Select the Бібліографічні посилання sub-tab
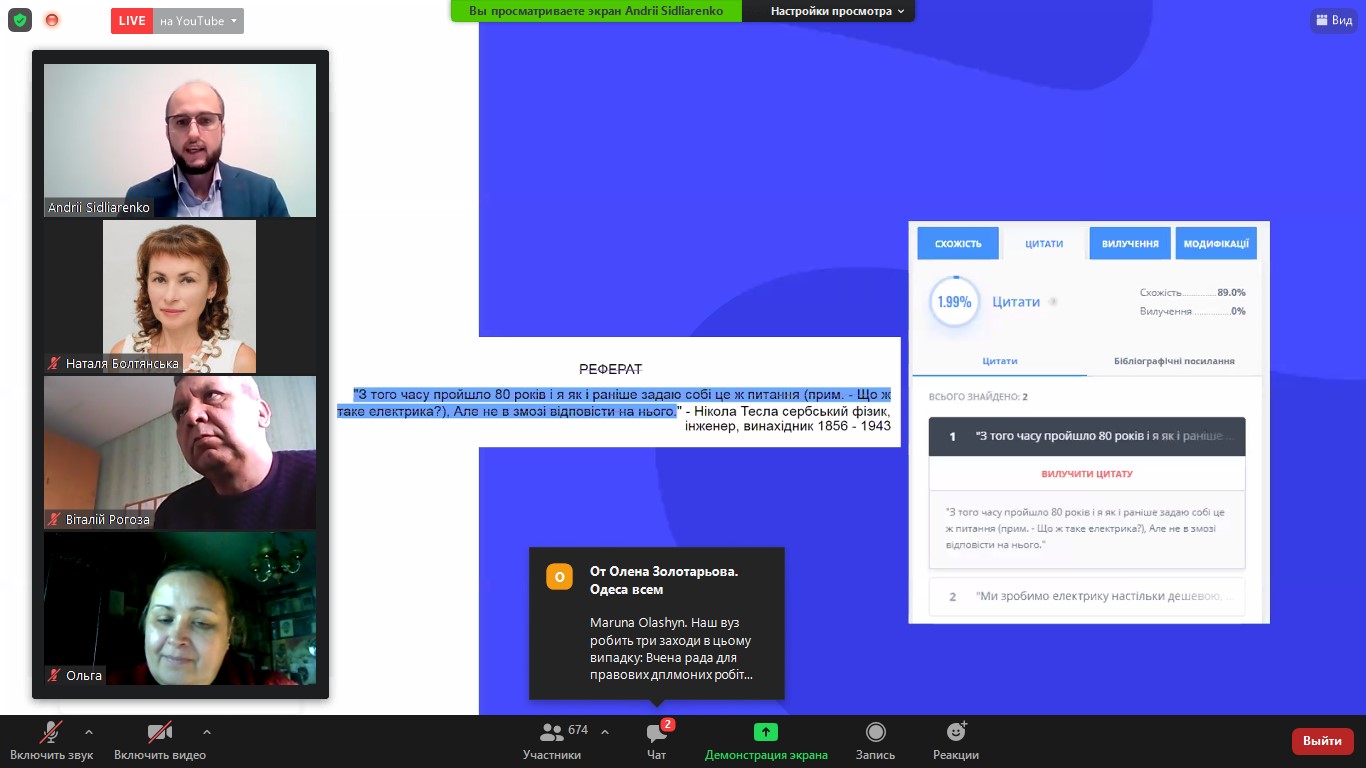 pos(1173,361)
